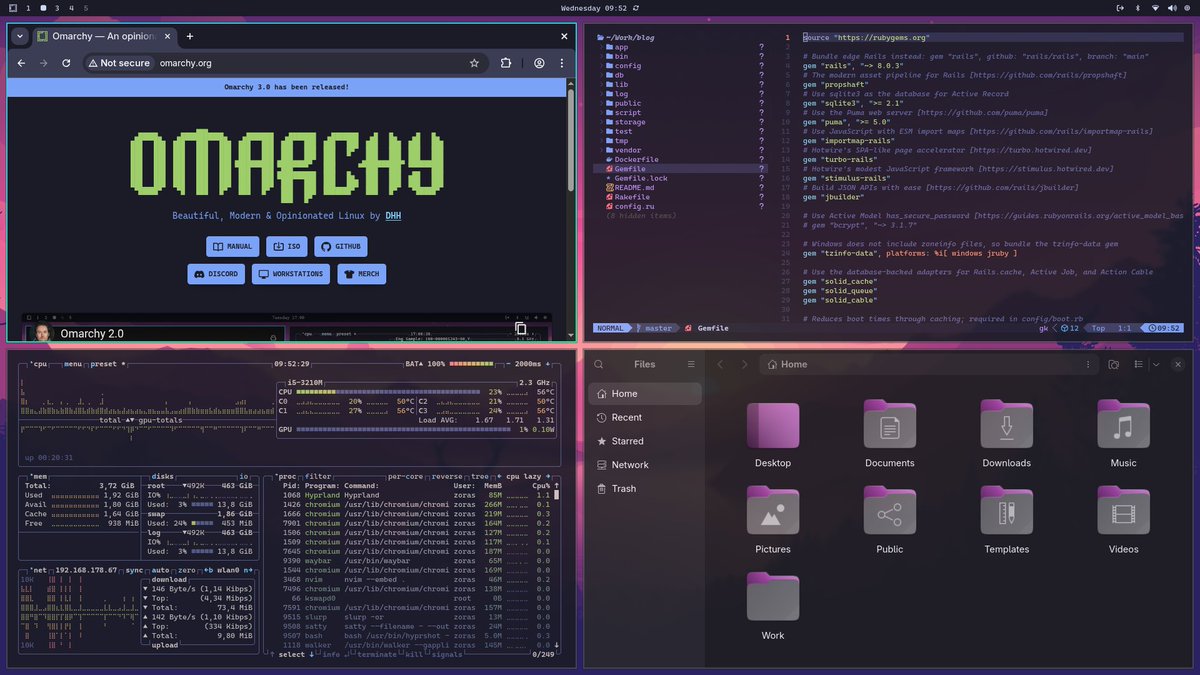Expand the config folder in file tree

pyautogui.click(x=627, y=66)
